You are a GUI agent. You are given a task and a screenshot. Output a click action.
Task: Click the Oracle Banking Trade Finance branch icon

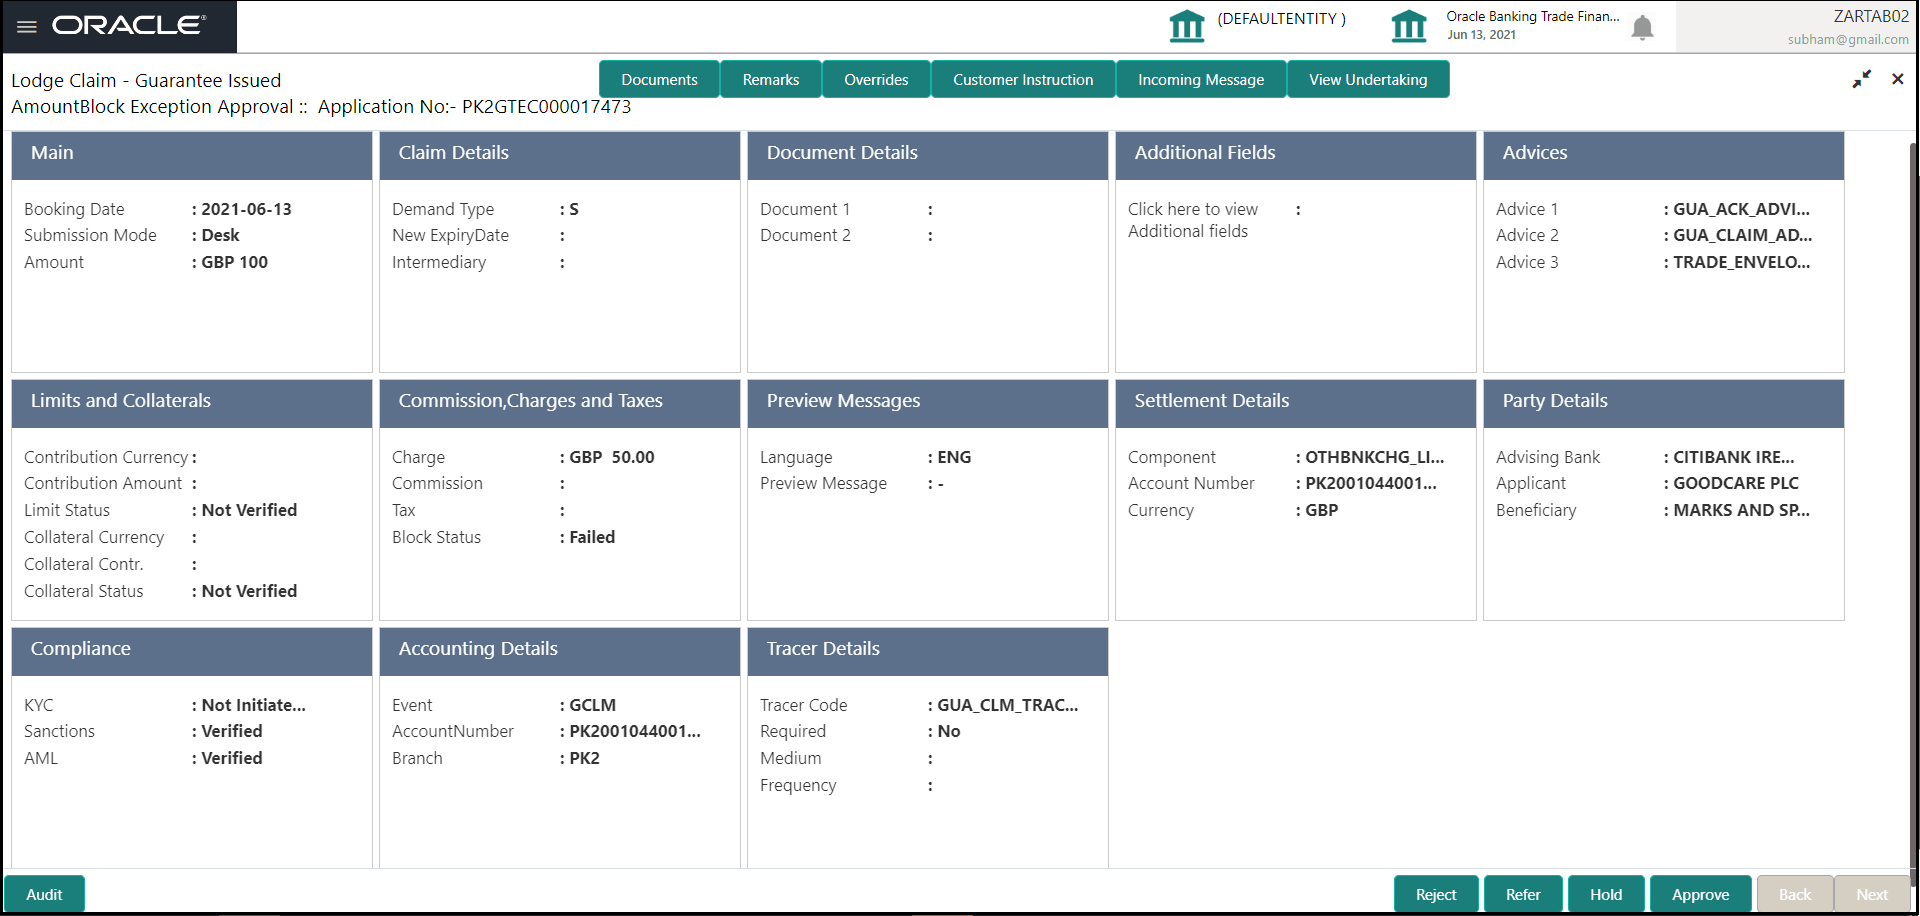click(x=1409, y=26)
